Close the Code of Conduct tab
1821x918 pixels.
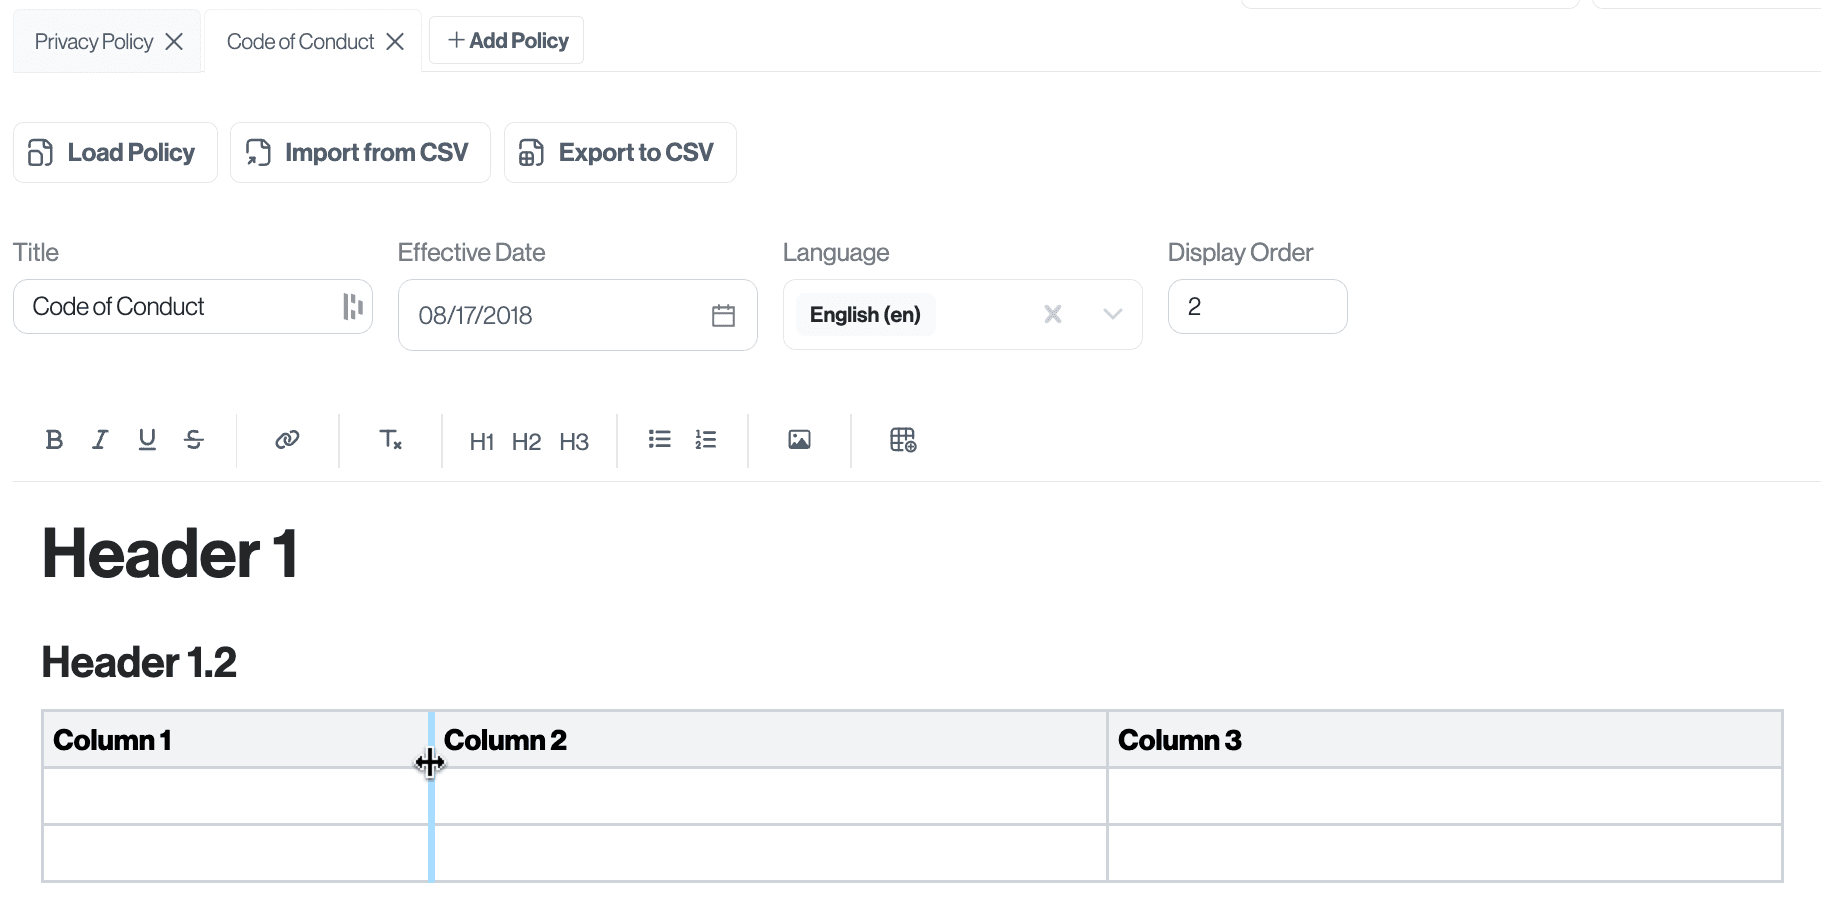click(396, 41)
